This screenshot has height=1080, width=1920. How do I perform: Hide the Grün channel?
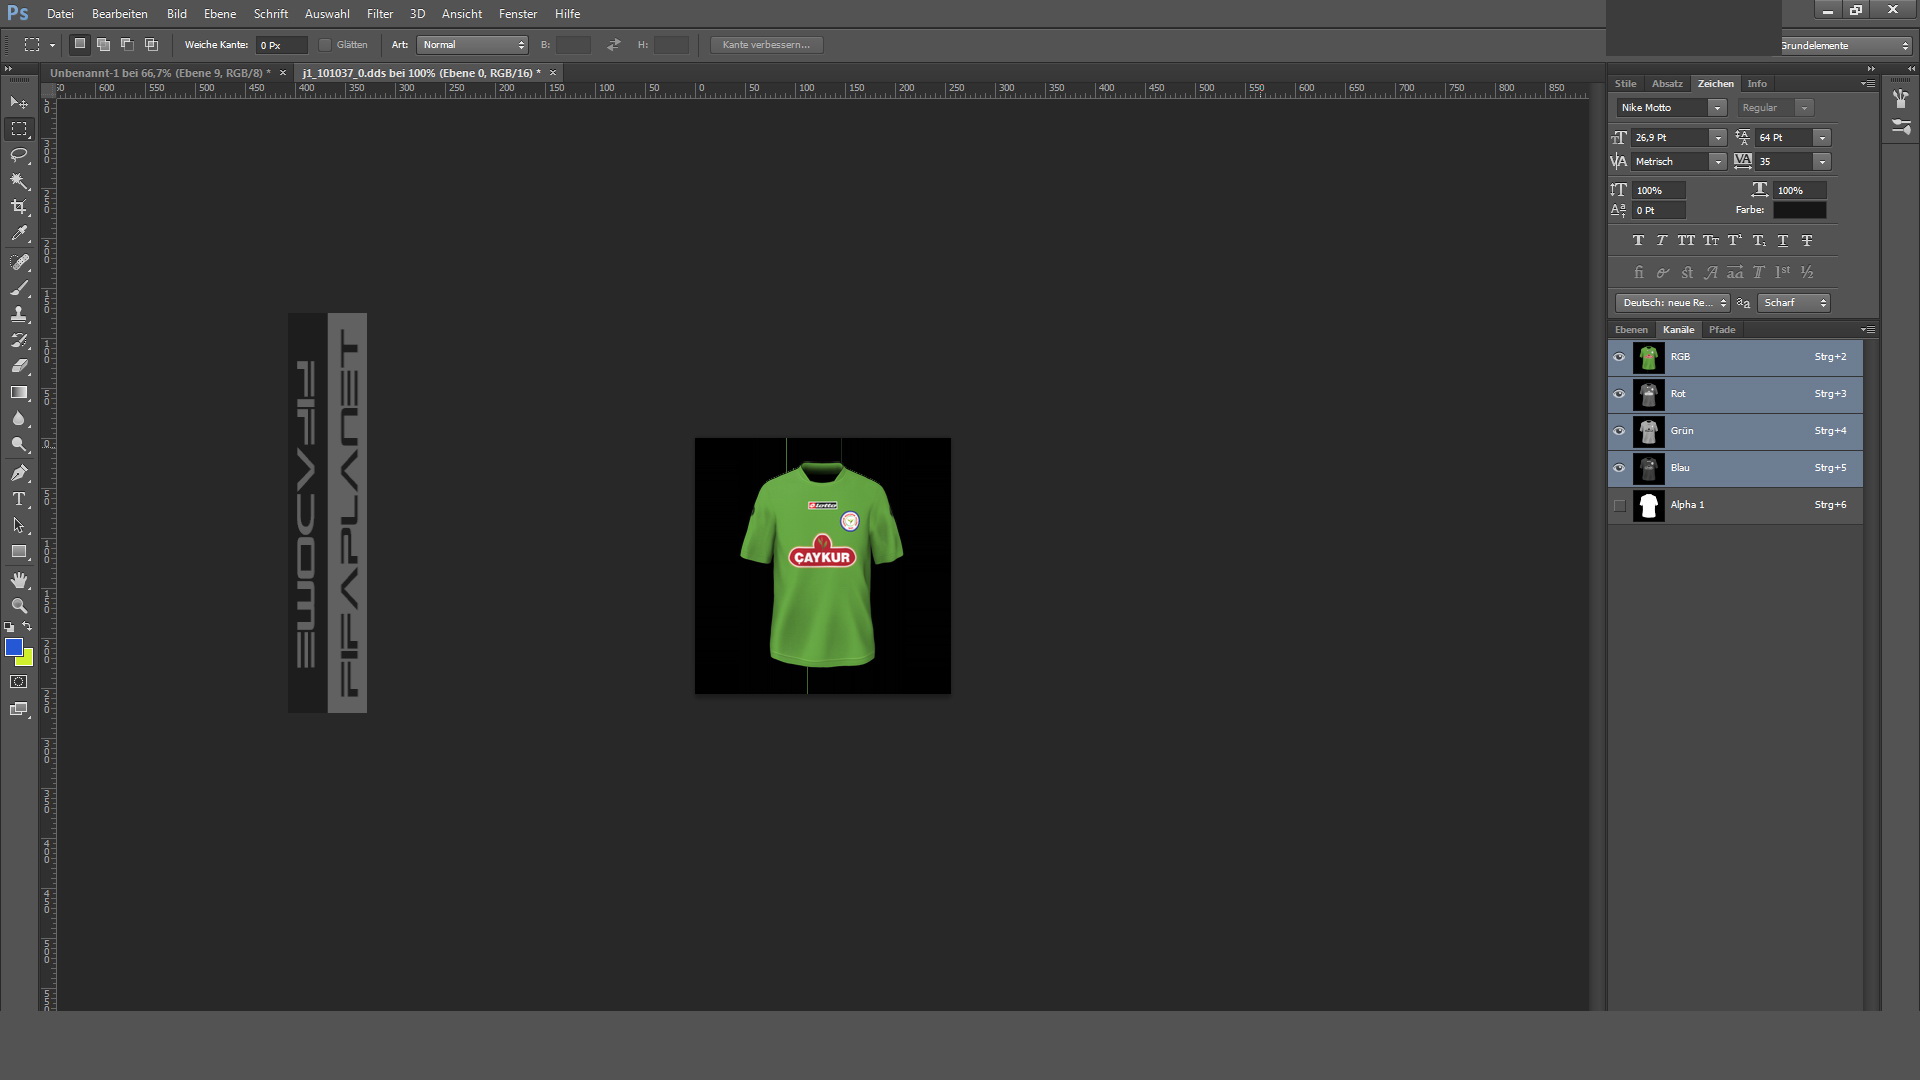[x=1619, y=431]
